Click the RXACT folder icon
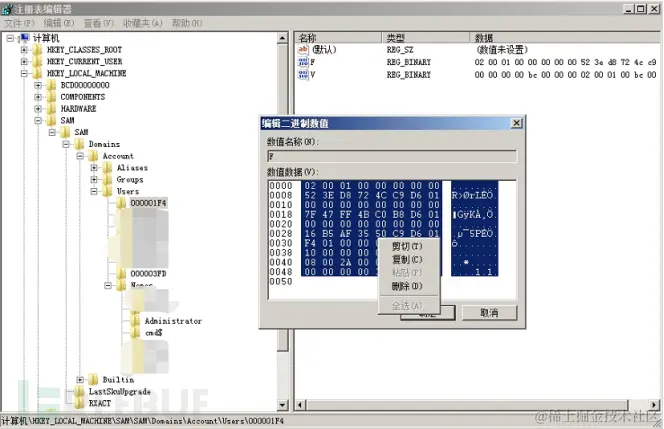This screenshot has height=429, width=664. (x=80, y=403)
